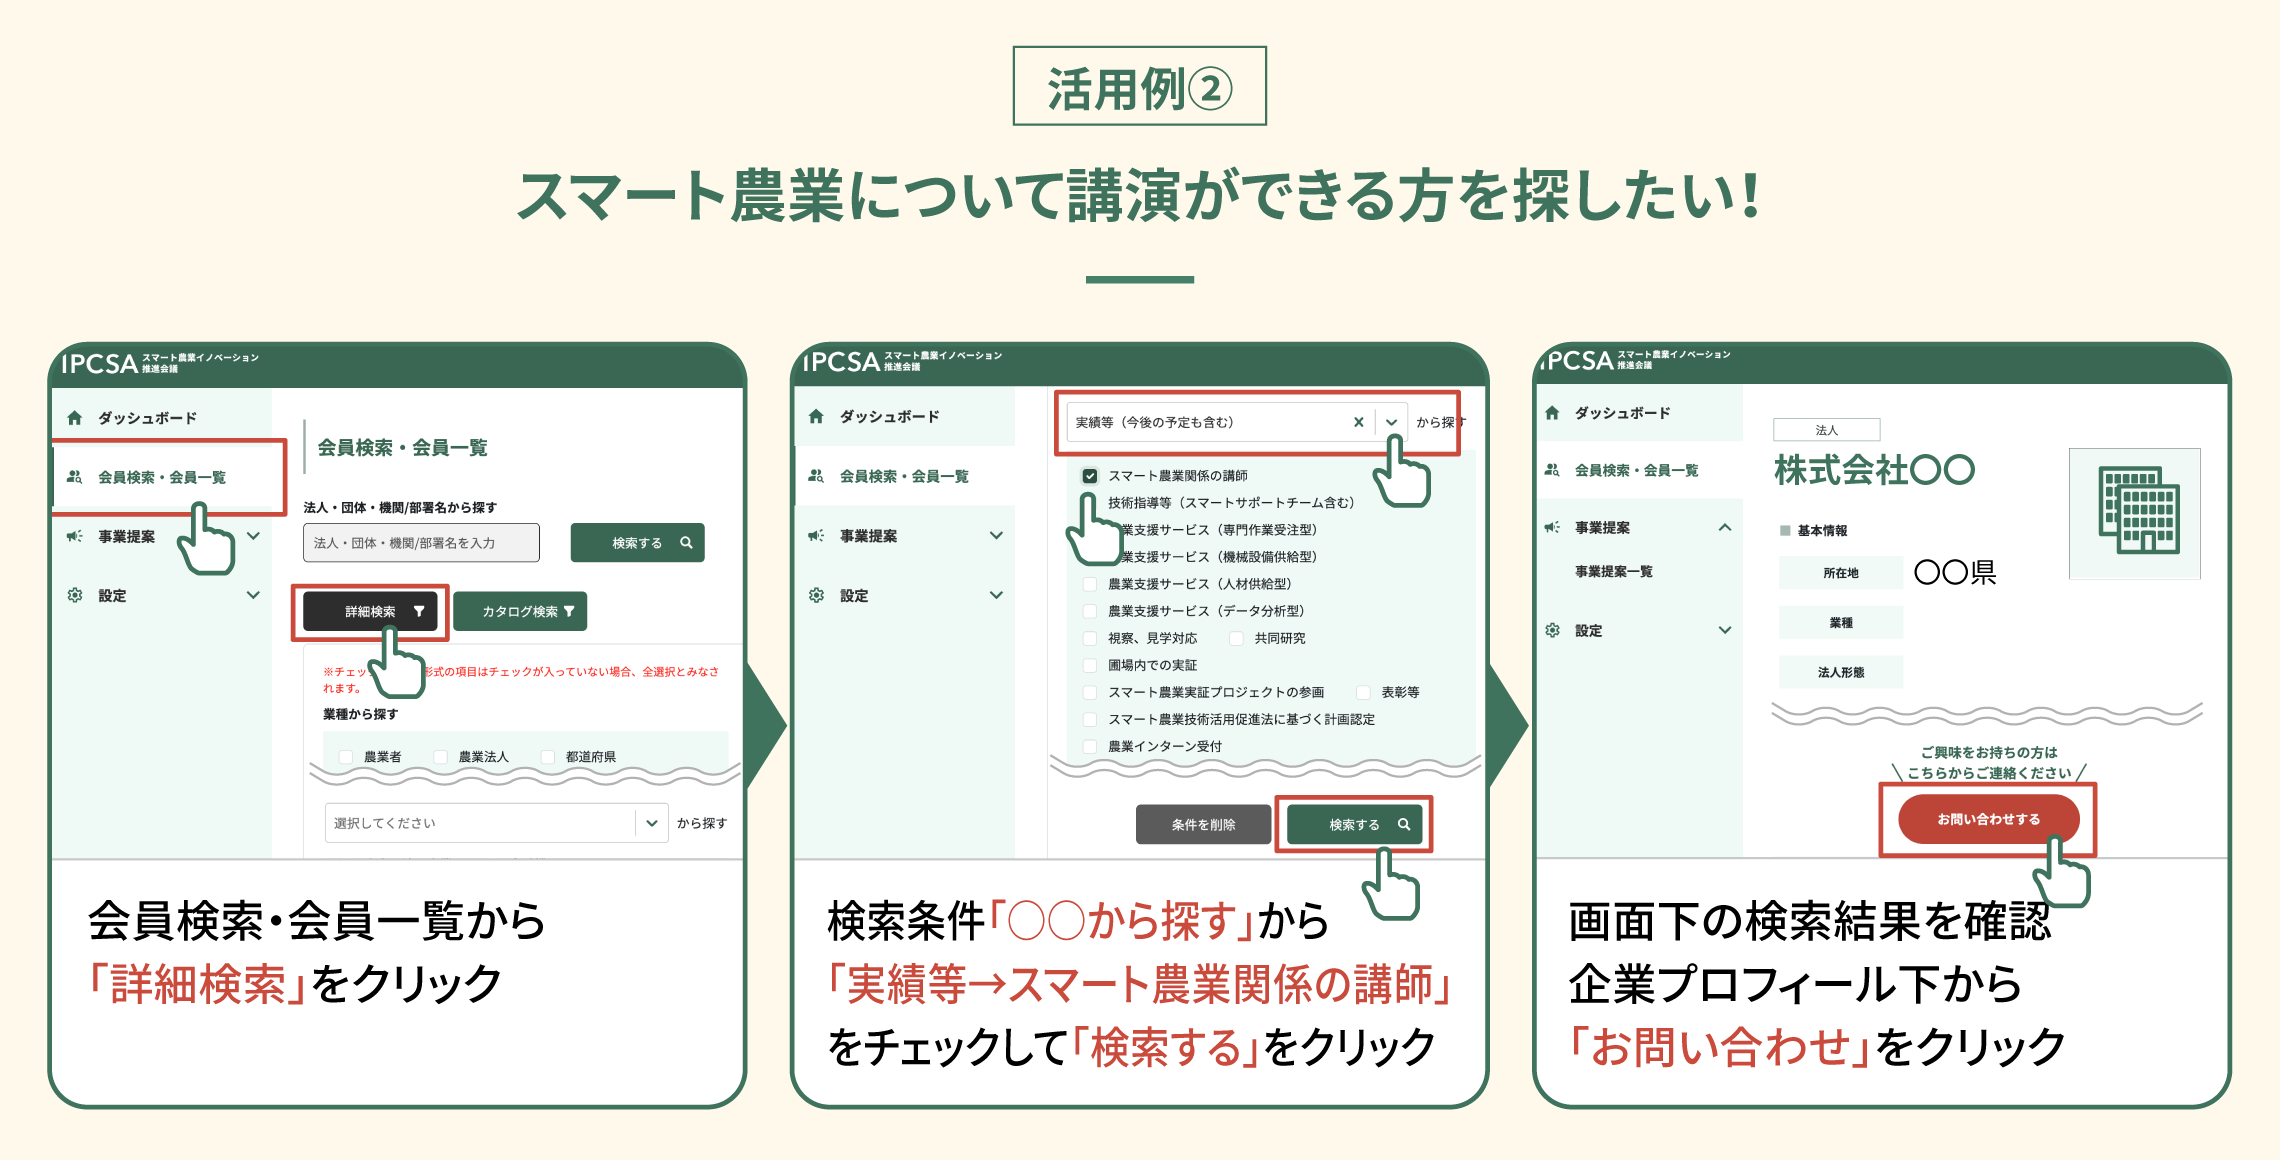Expand the 実績等 dropdown arrow

click(1391, 422)
